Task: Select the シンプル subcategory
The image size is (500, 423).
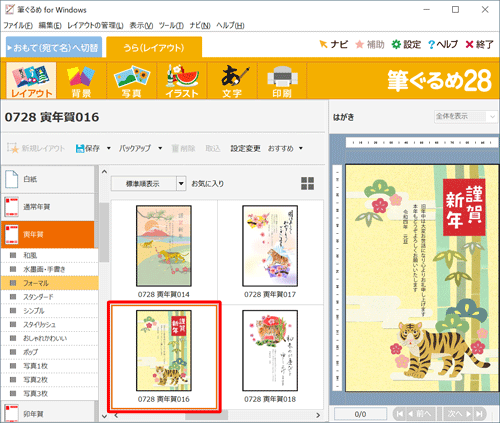Action: (50, 311)
